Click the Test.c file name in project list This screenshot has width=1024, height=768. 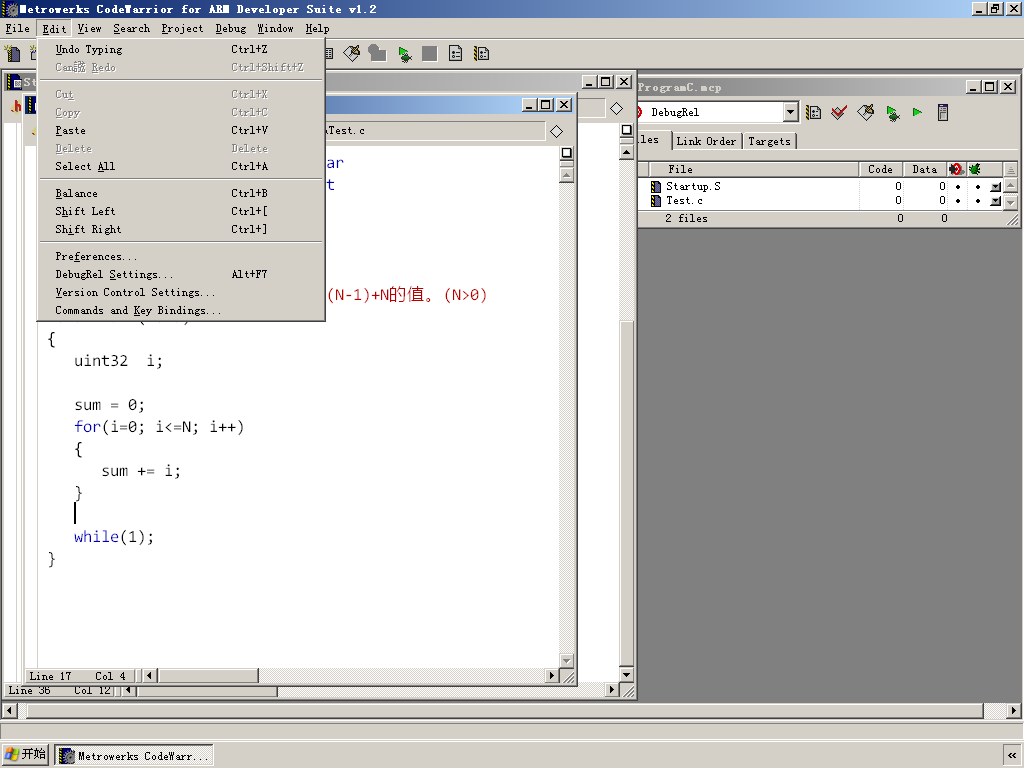tap(684, 201)
